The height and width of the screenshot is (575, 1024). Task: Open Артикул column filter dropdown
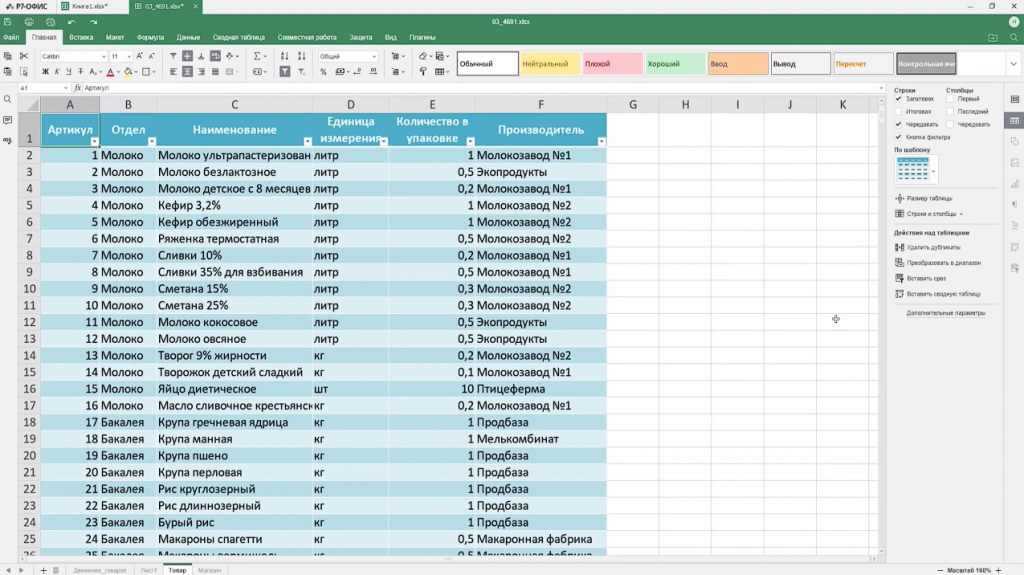[94, 141]
